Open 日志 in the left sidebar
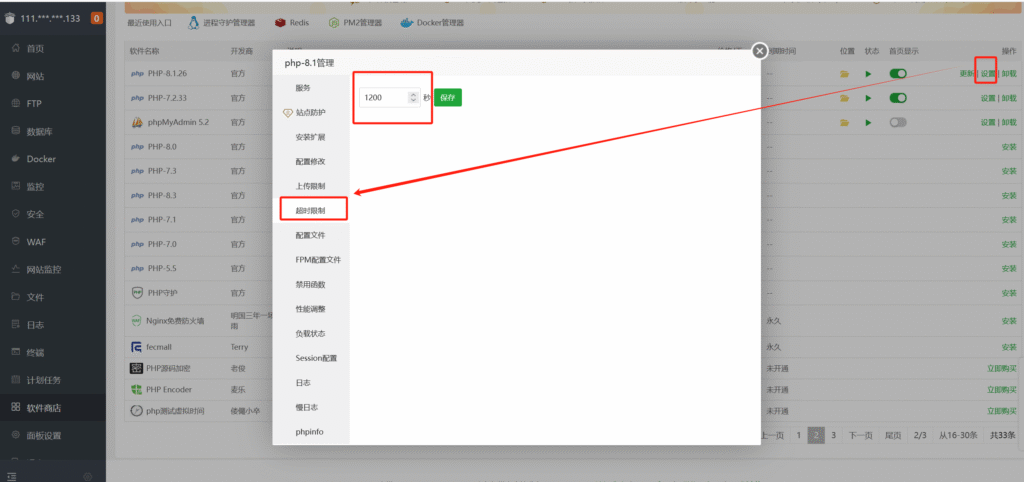The width and height of the screenshot is (1024, 482). click(x=35, y=325)
